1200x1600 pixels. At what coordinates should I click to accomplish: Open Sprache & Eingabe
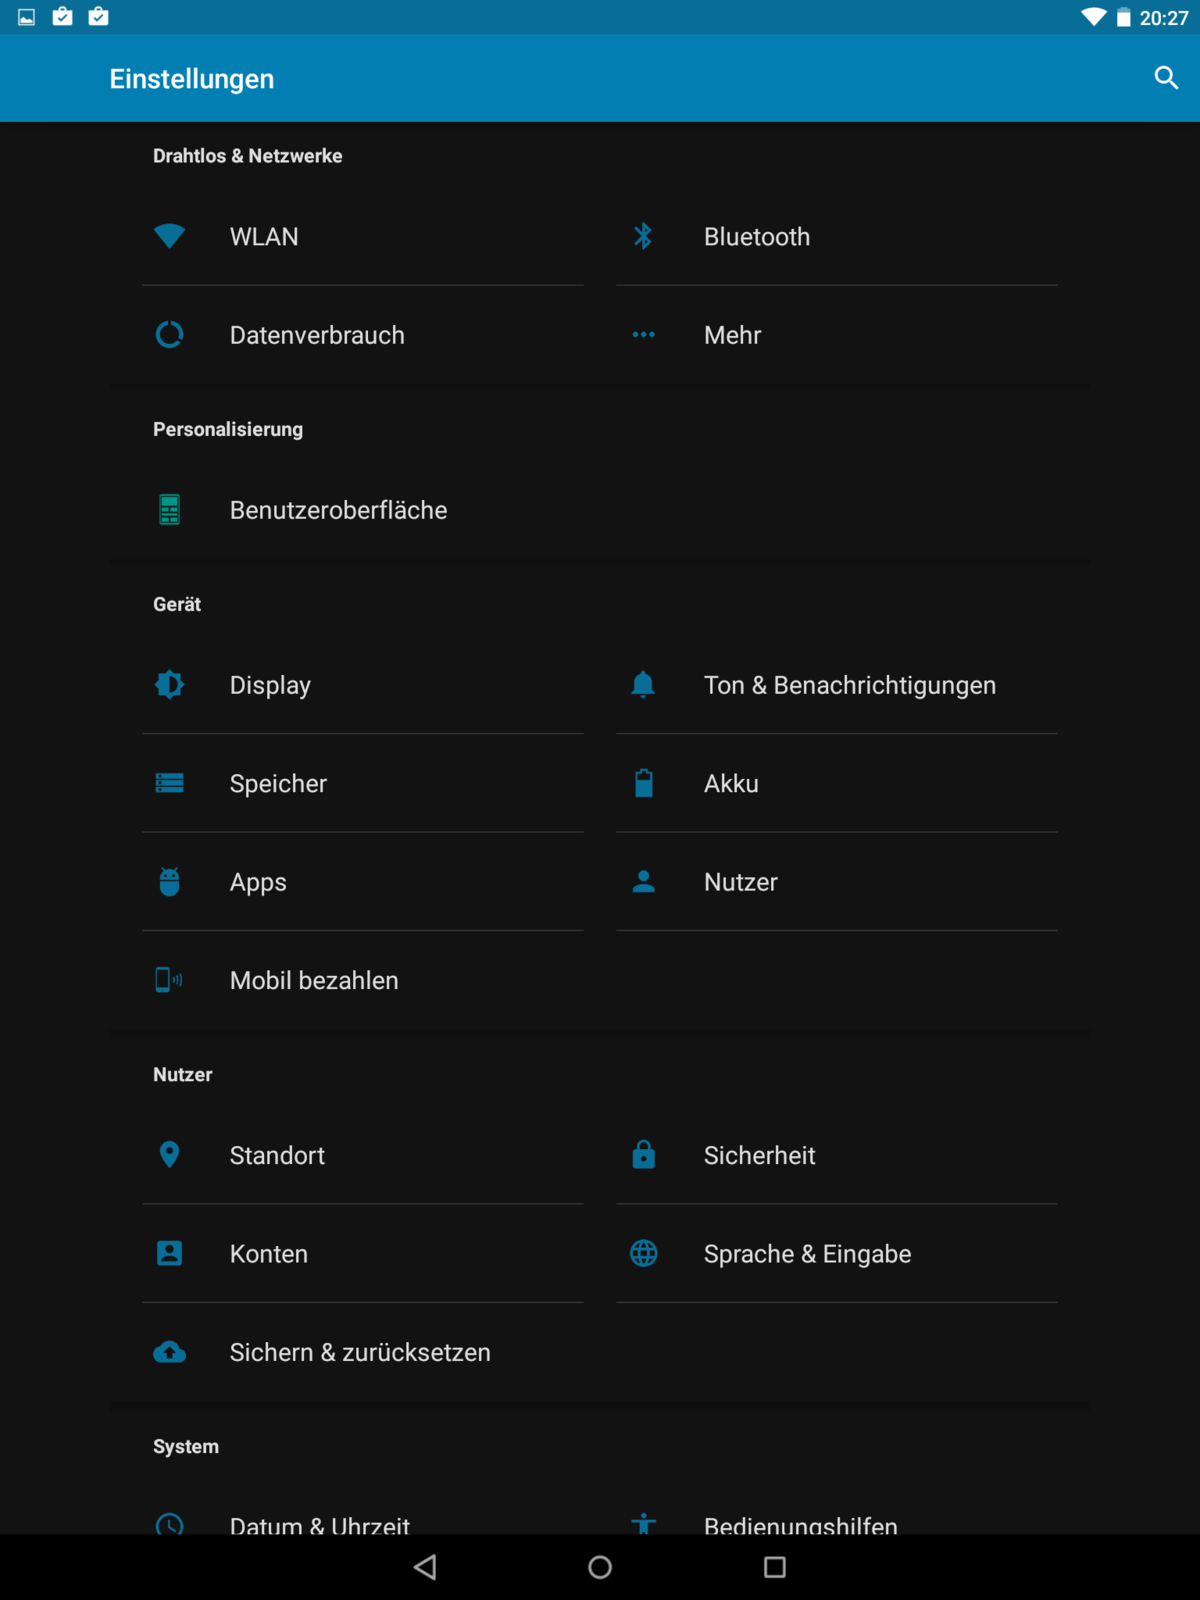coord(807,1254)
